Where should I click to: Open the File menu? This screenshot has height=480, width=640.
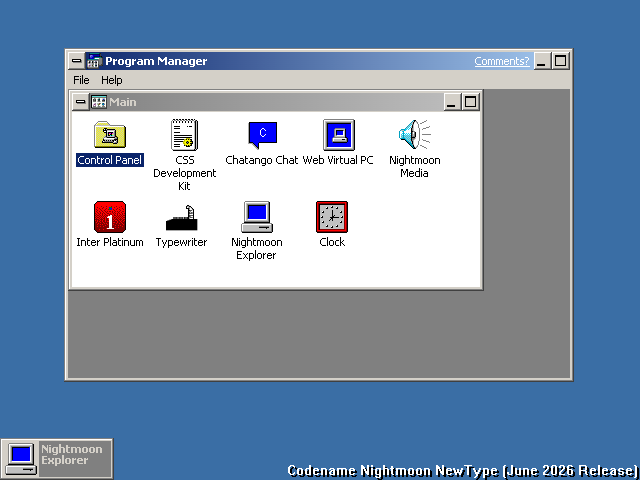81,80
